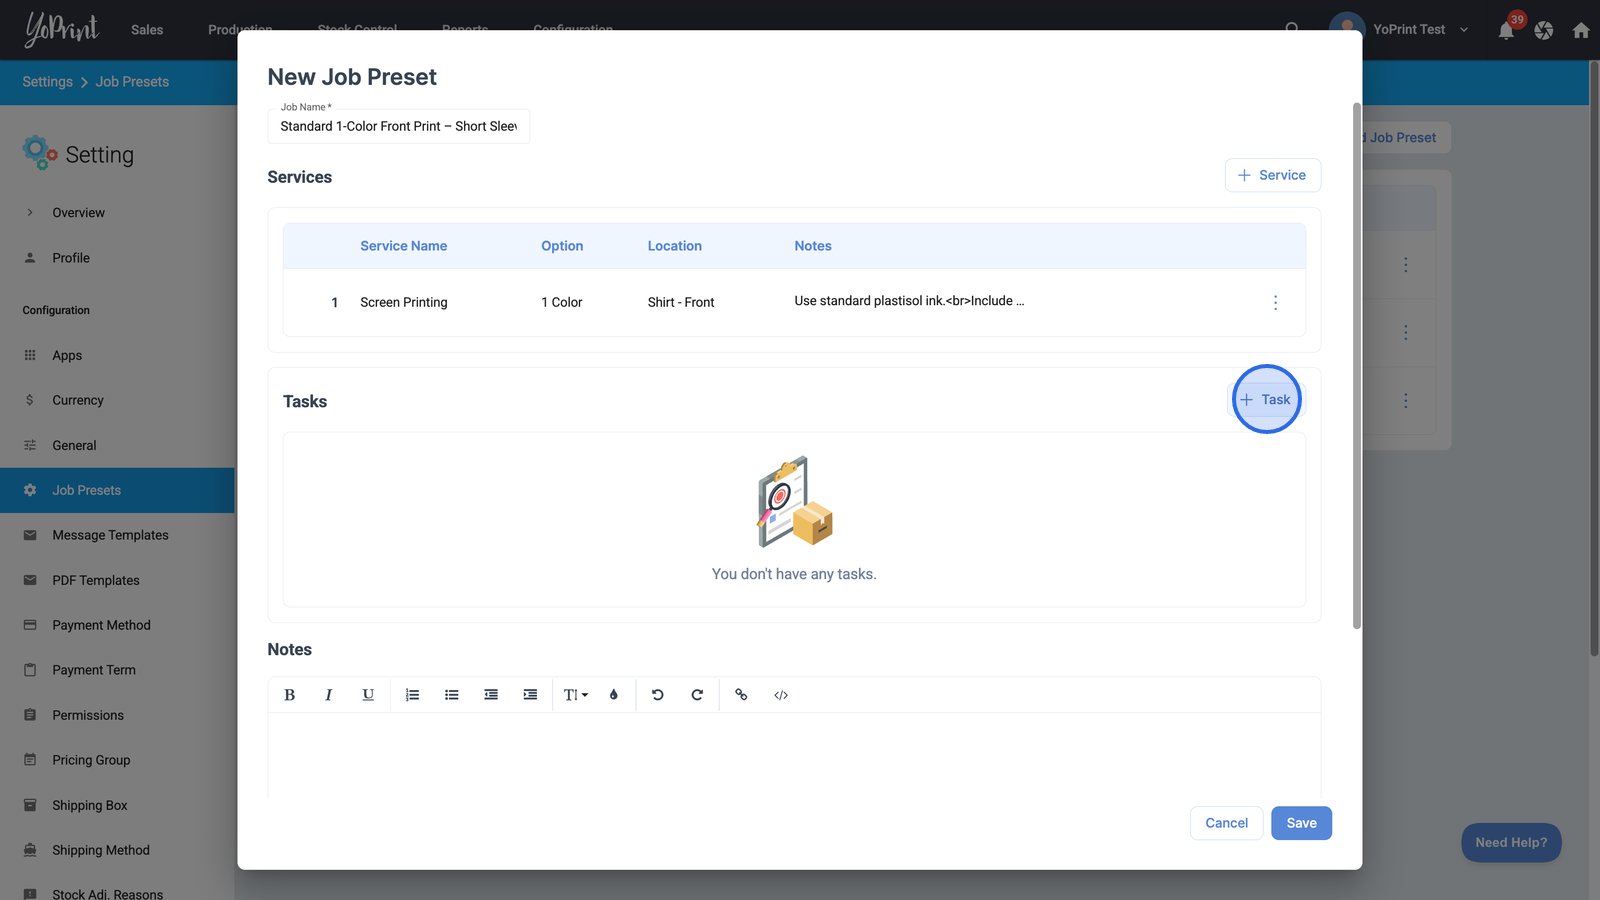The image size is (1600, 900).
Task: Open the Sales menu
Action: [147, 30]
